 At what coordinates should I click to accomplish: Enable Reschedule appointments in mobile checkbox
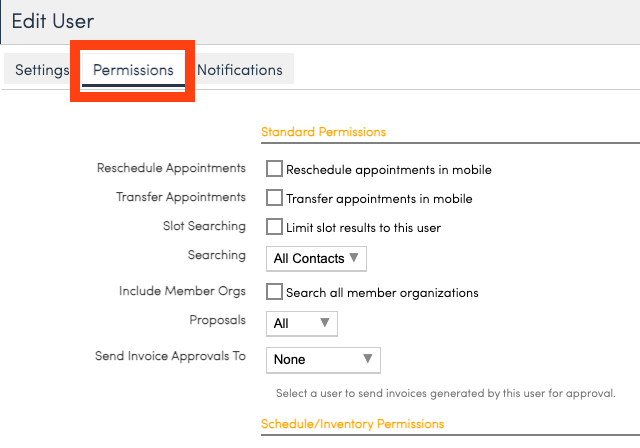(x=274, y=169)
